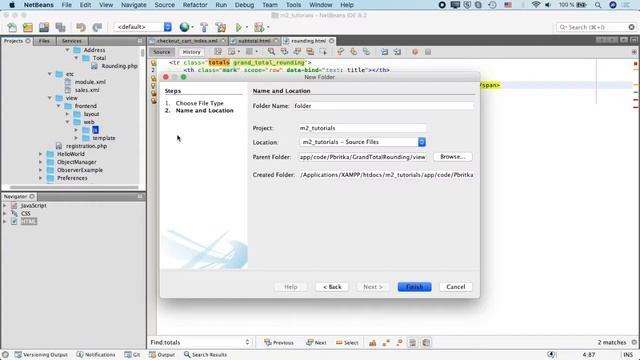Click the Back button in dialog
This screenshot has height=360, width=640.
point(332,287)
